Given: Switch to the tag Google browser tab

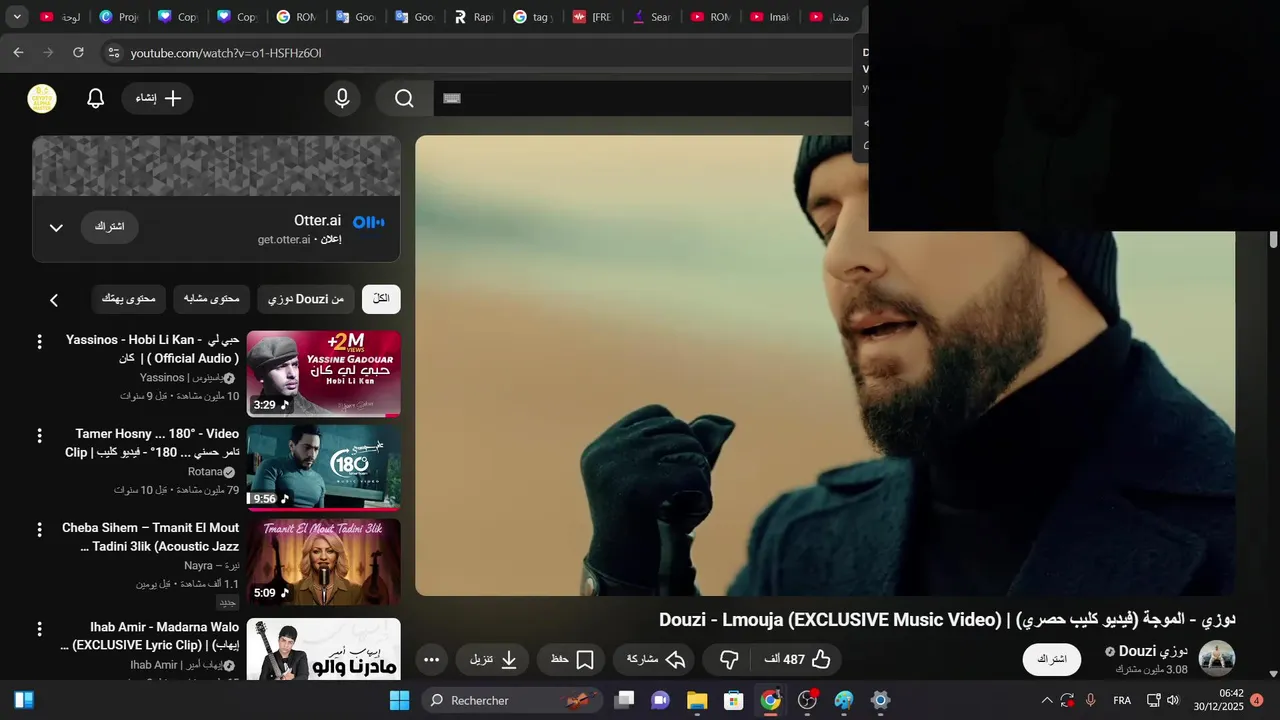Looking at the screenshot, I should tap(533, 17).
